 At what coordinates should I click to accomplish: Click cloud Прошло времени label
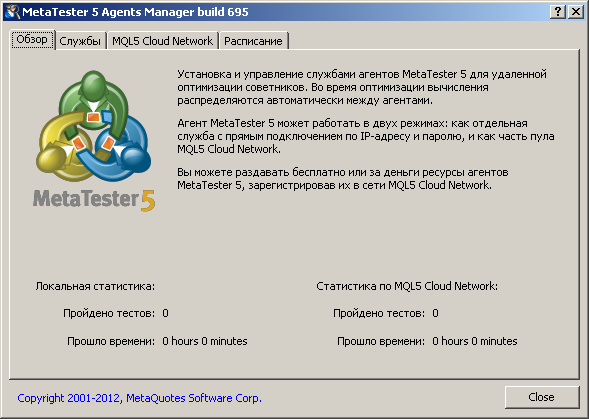[x=381, y=341]
